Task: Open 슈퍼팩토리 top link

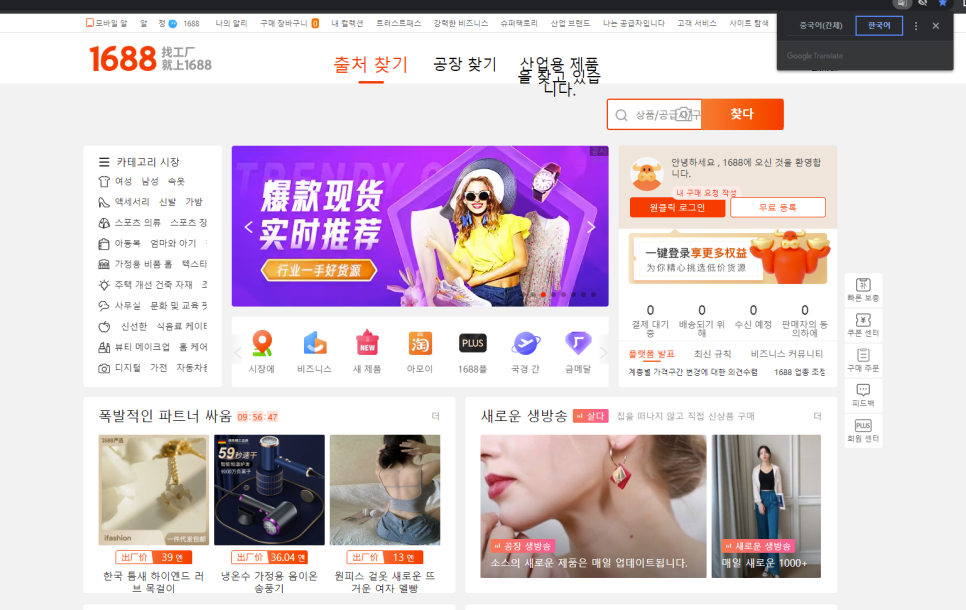Action: coord(519,23)
